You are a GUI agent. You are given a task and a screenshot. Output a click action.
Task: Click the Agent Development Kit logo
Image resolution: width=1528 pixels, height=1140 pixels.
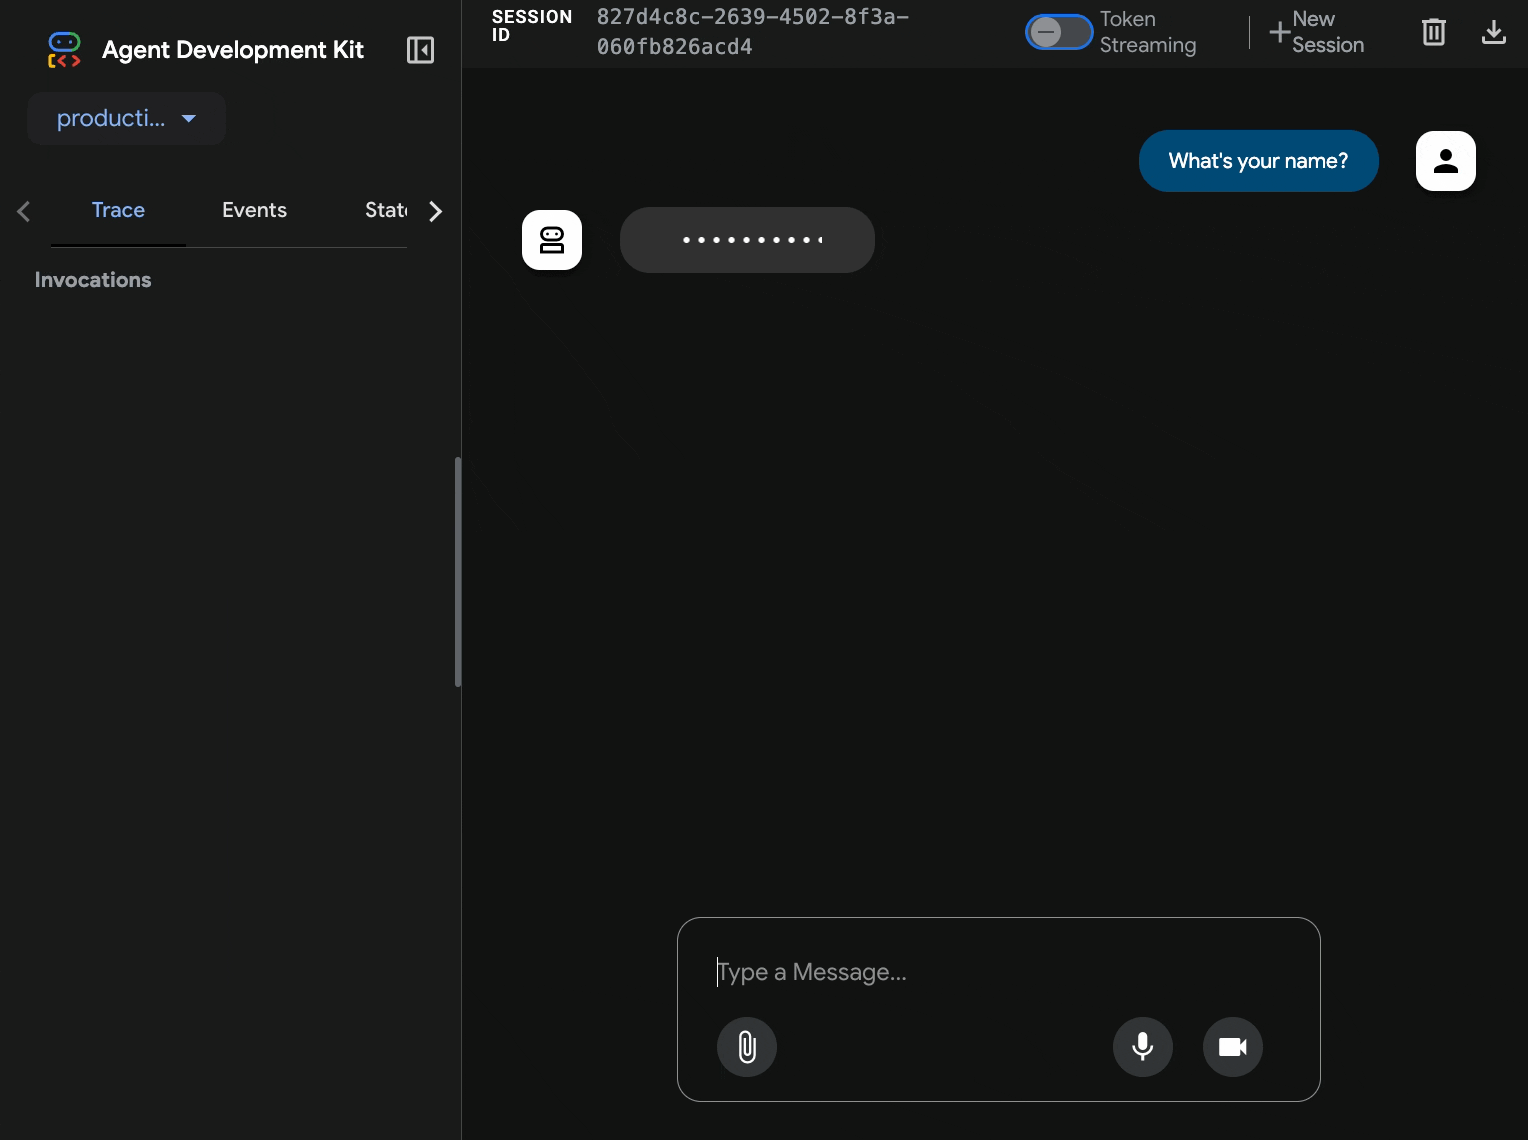click(64, 50)
